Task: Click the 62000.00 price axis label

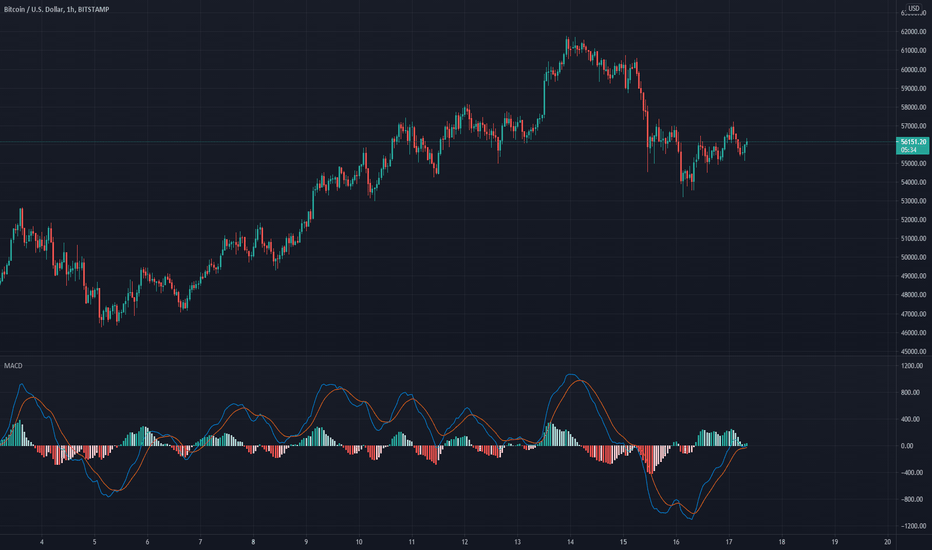Action: click(x=914, y=32)
